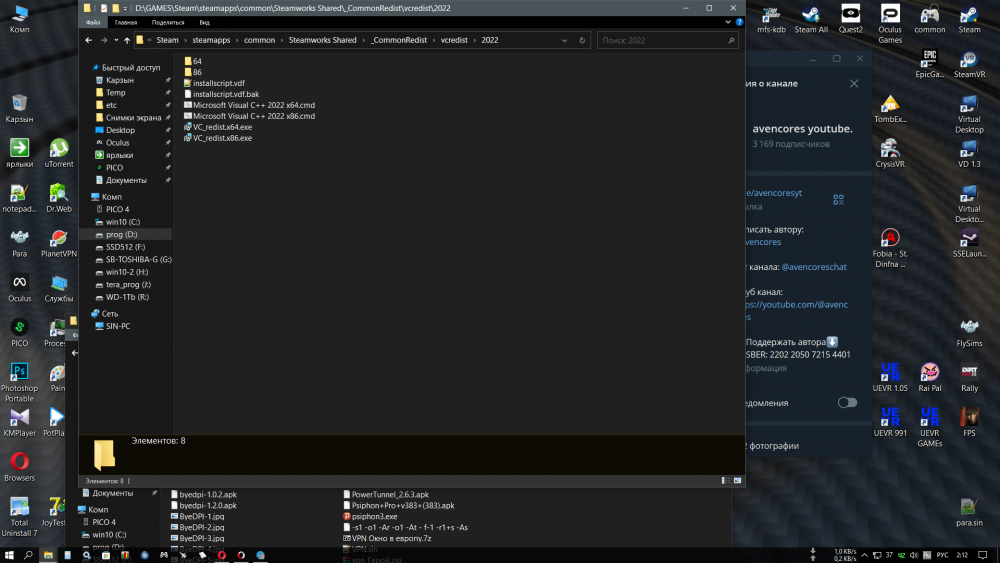Click the Back navigation arrow
Viewport: 1000px width, 563px height.
90,40
